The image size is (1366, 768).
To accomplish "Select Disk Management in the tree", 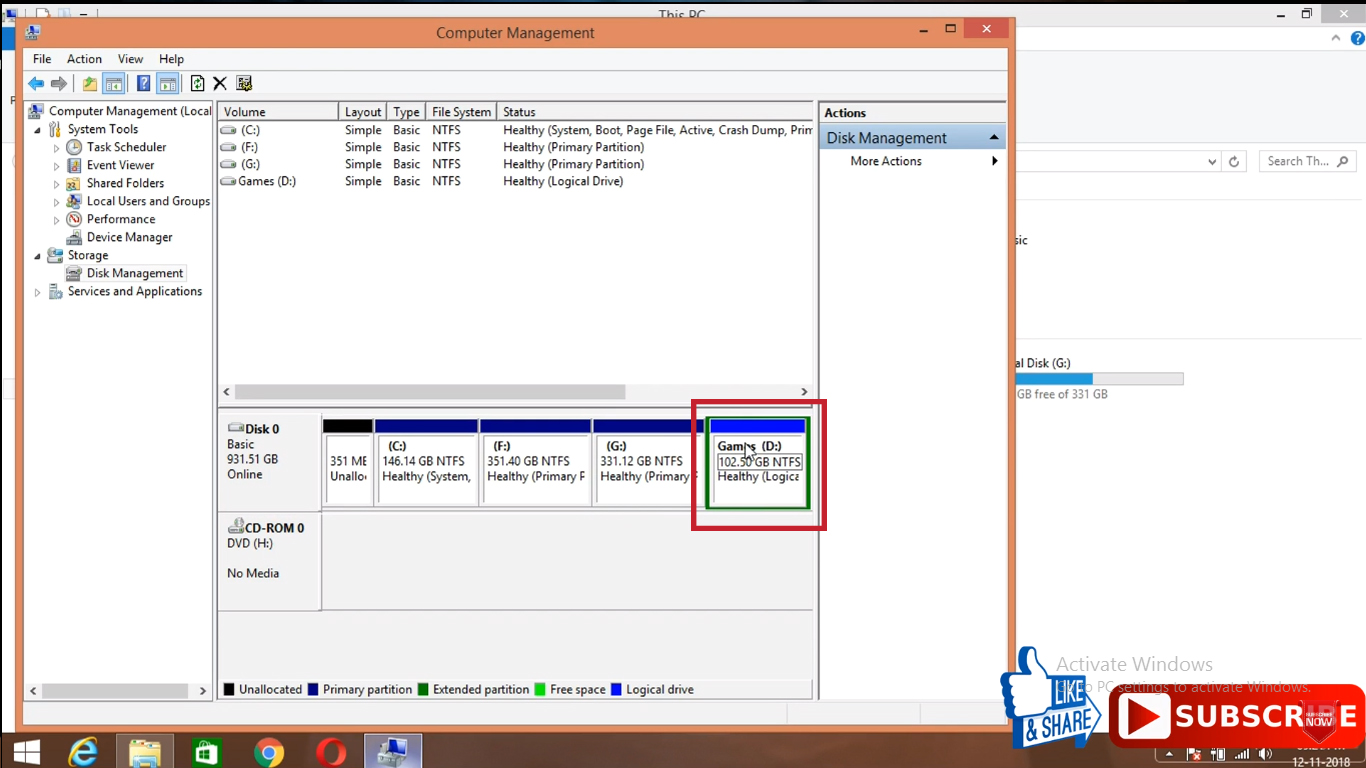I will [135, 273].
